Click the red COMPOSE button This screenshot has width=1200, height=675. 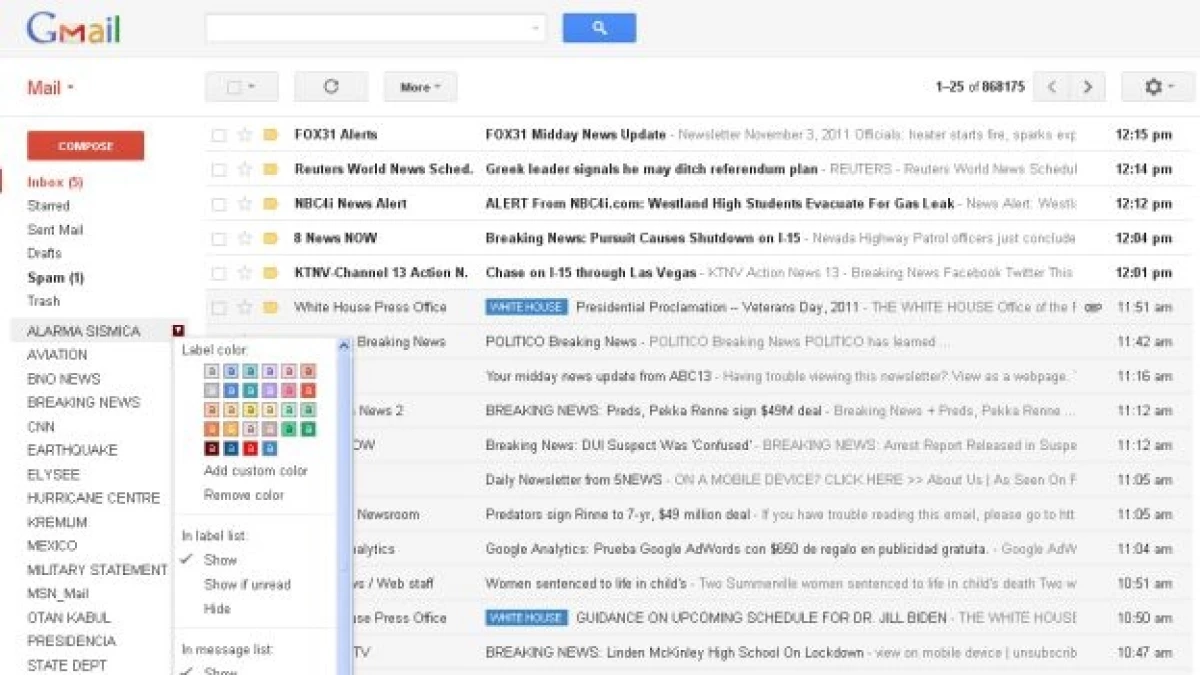tap(85, 146)
